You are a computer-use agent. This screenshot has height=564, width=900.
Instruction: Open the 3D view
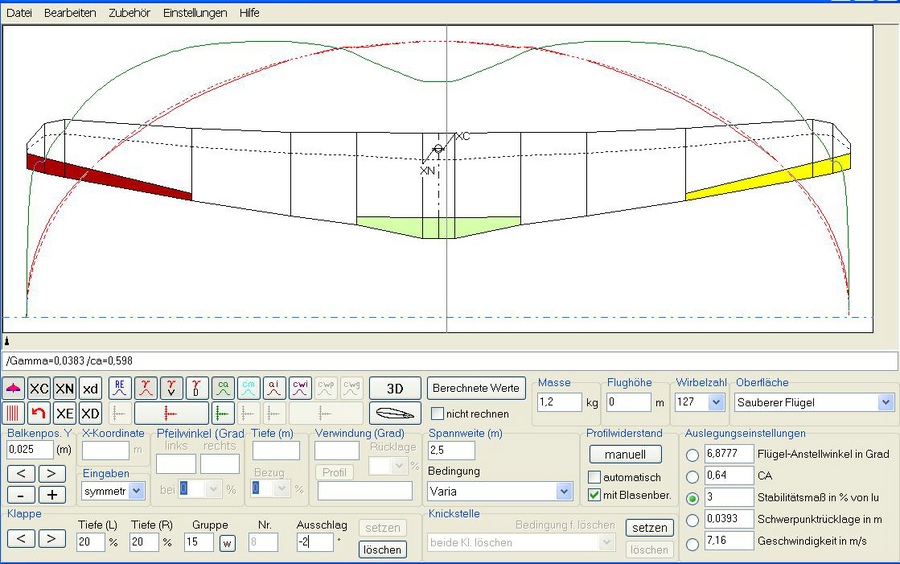[394, 388]
